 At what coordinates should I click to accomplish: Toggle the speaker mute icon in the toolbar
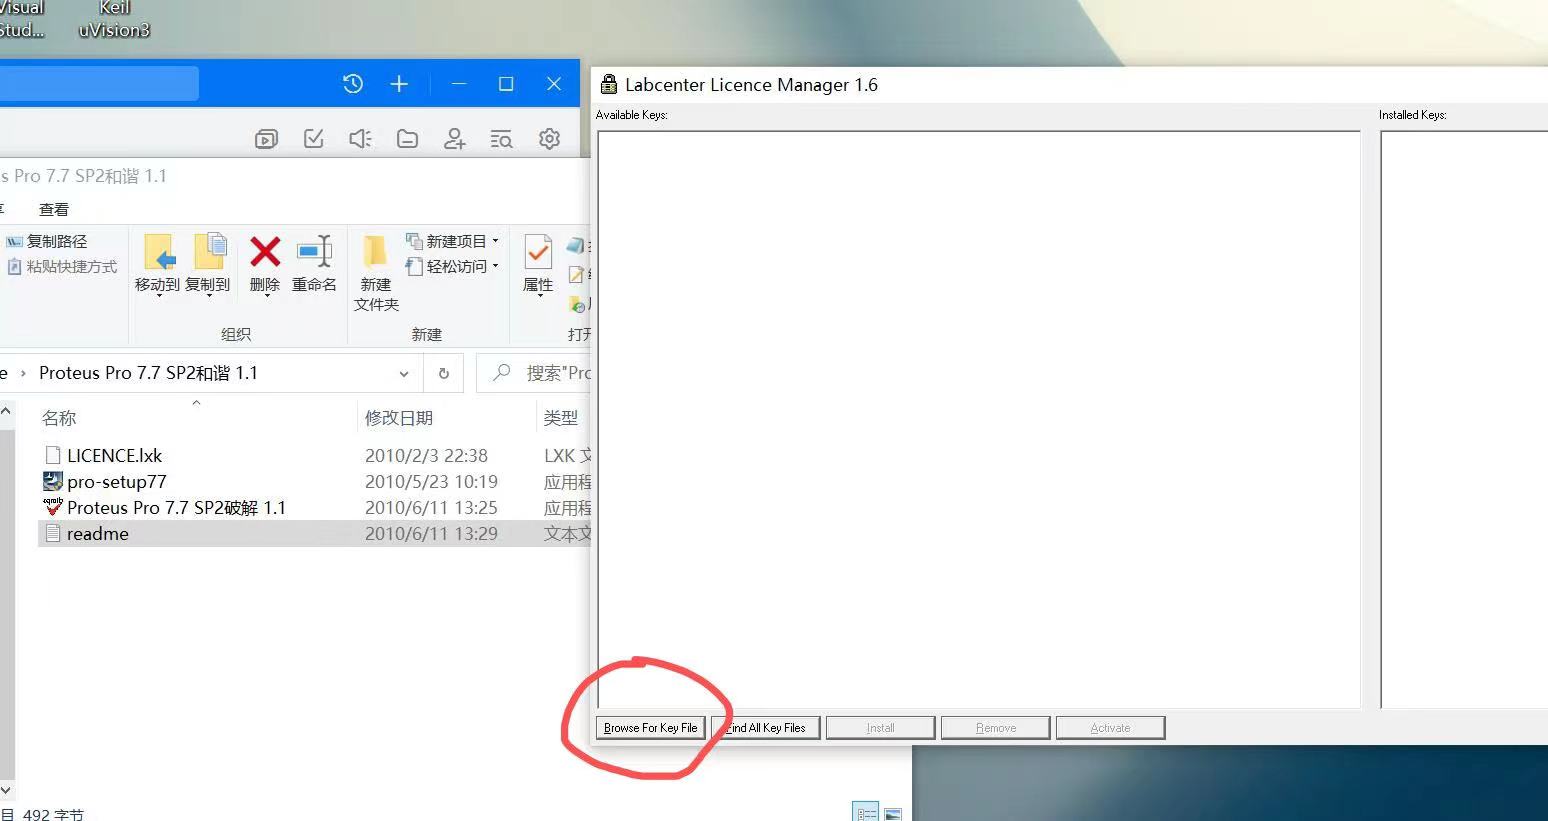point(360,139)
